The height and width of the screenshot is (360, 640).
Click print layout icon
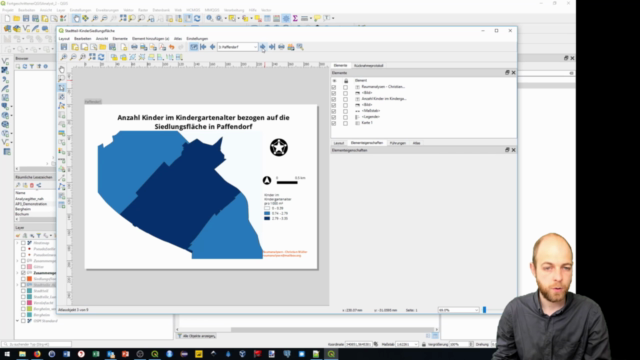(134, 47)
